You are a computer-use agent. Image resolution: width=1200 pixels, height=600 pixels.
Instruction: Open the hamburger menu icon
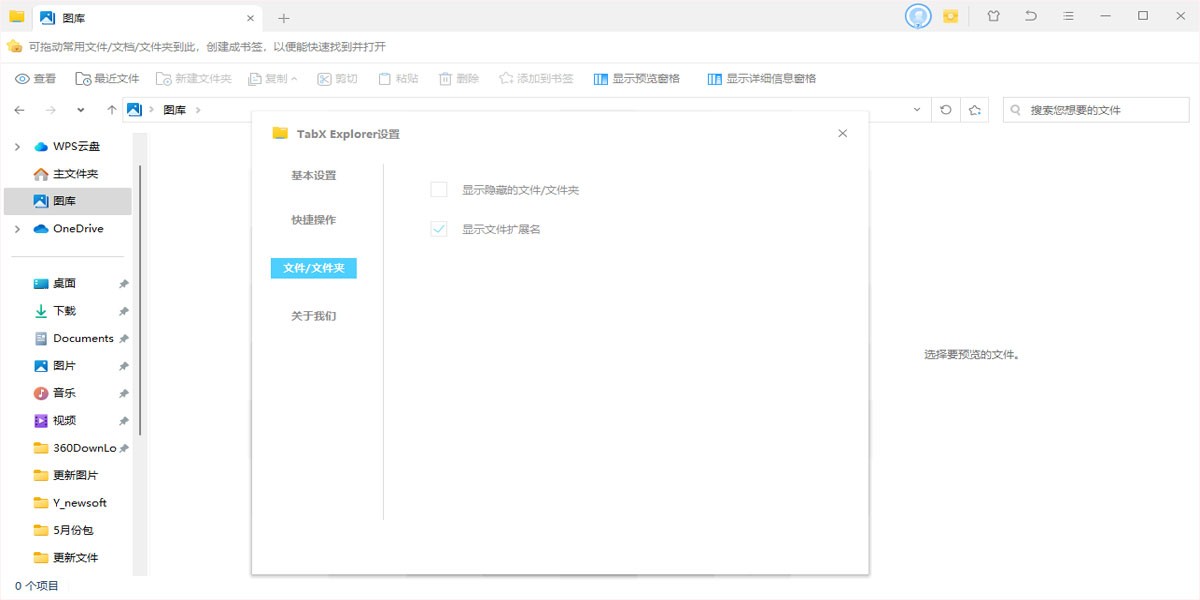[1069, 16]
